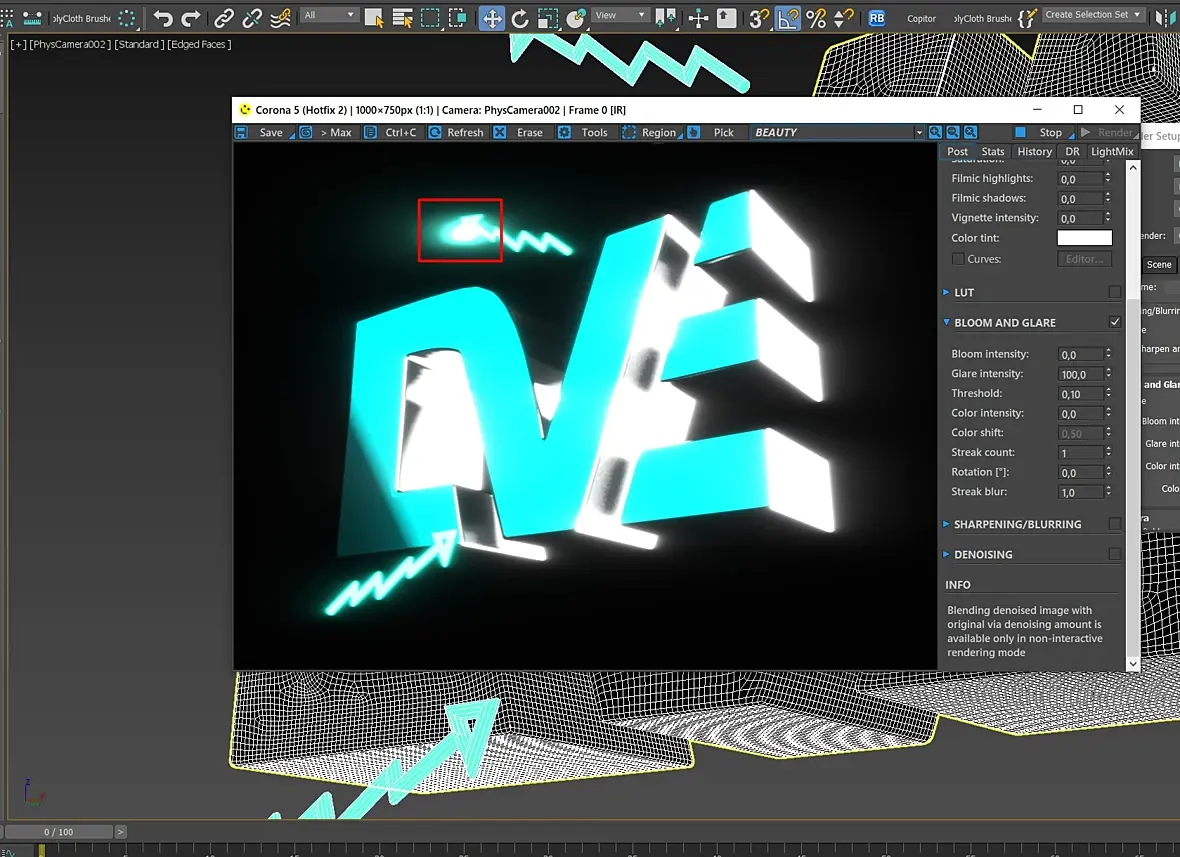This screenshot has width=1180, height=857.
Task: Toggle the Percent Snap tool
Action: tap(816, 18)
